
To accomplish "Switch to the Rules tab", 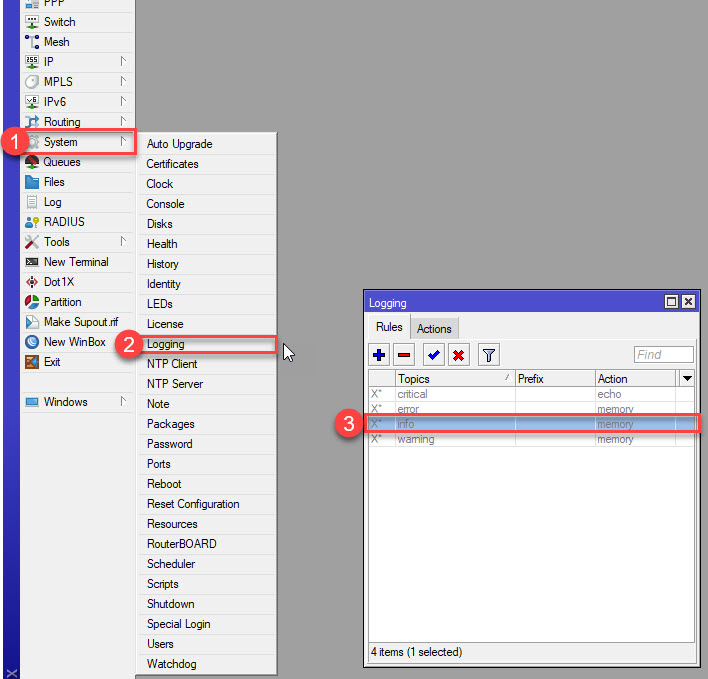I will [389, 327].
